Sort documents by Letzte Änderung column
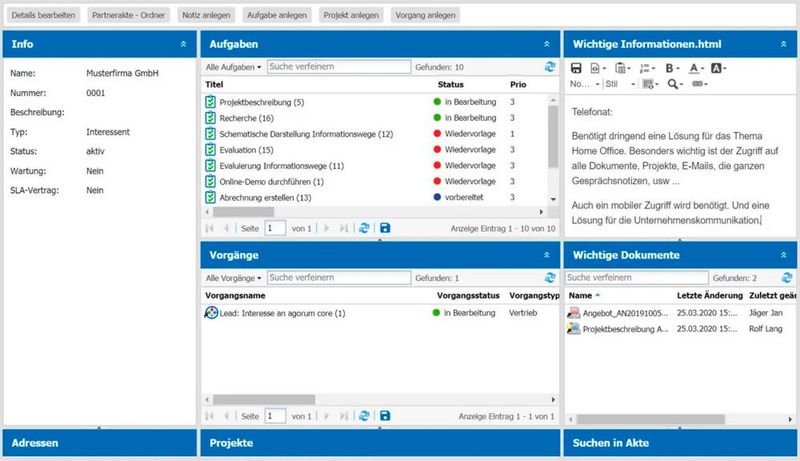The height and width of the screenshot is (461, 800). pos(710,295)
